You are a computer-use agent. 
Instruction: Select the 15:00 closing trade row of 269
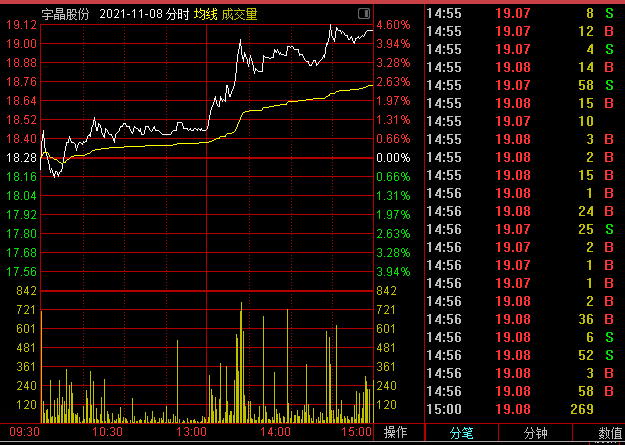[x=525, y=409]
